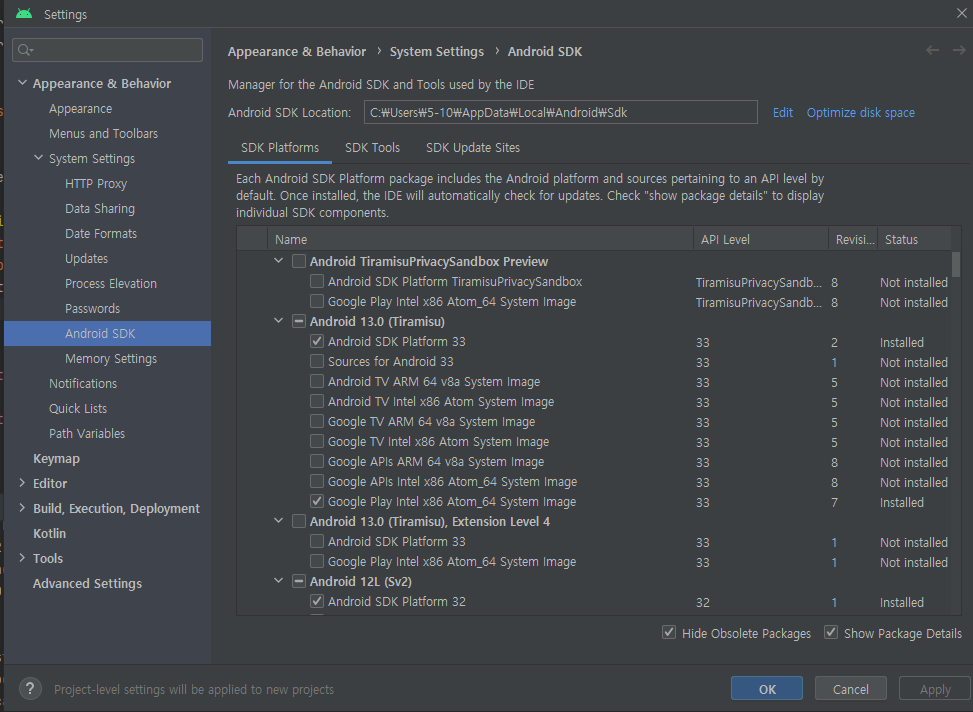Sort by the Status column header
Viewport: 973px width, 712px height.
[x=913, y=239]
